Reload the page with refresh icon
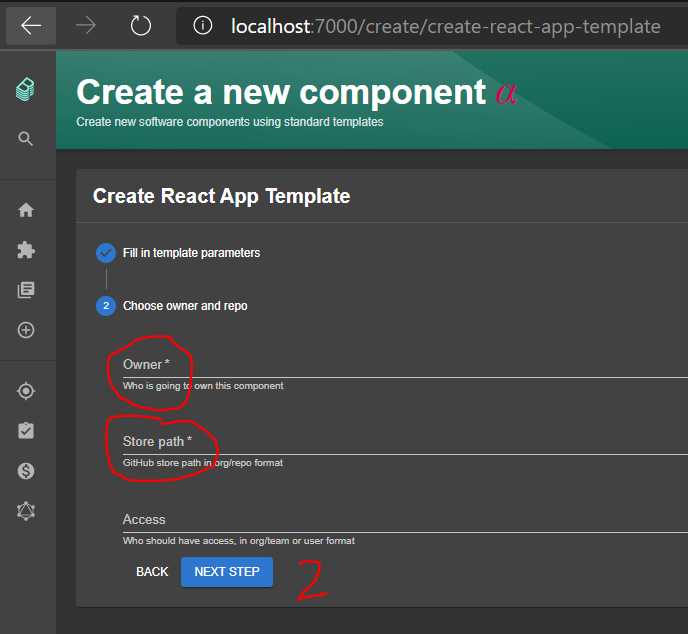 click(141, 26)
